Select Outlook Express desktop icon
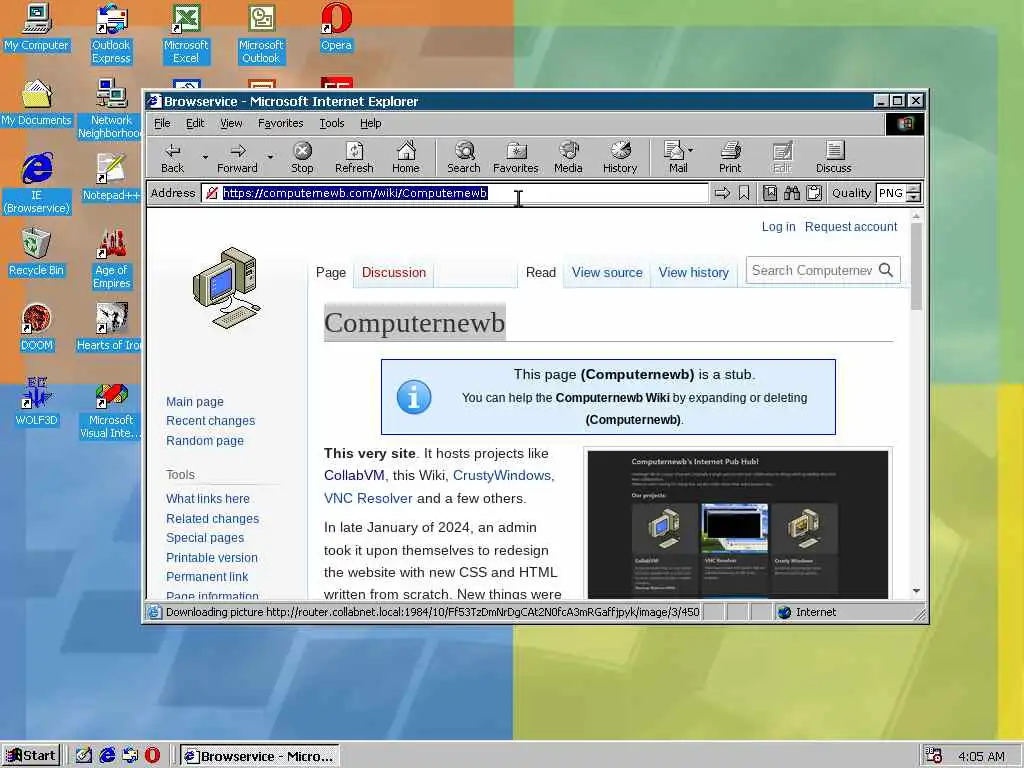1024x768 pixels. [x=111, y=34]
